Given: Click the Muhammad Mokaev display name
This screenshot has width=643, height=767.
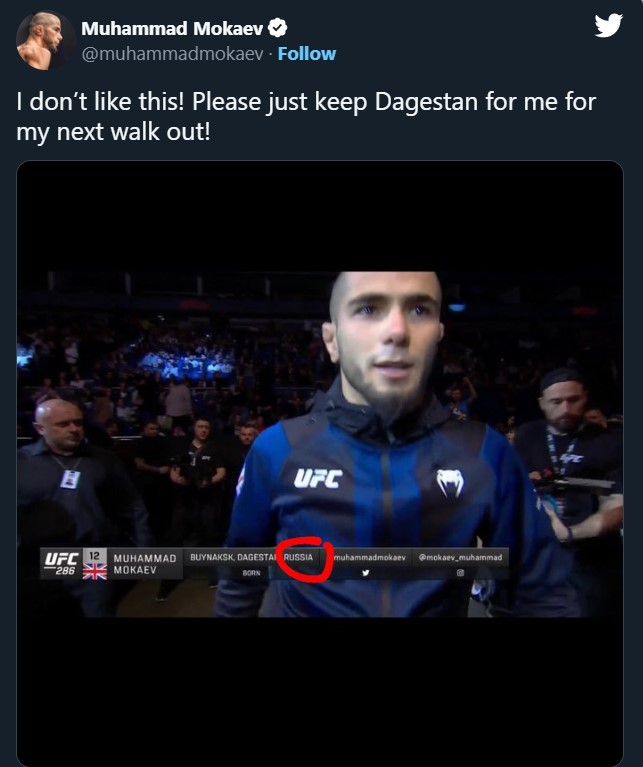Looking at the screenshot, I should tap(172, 28).
